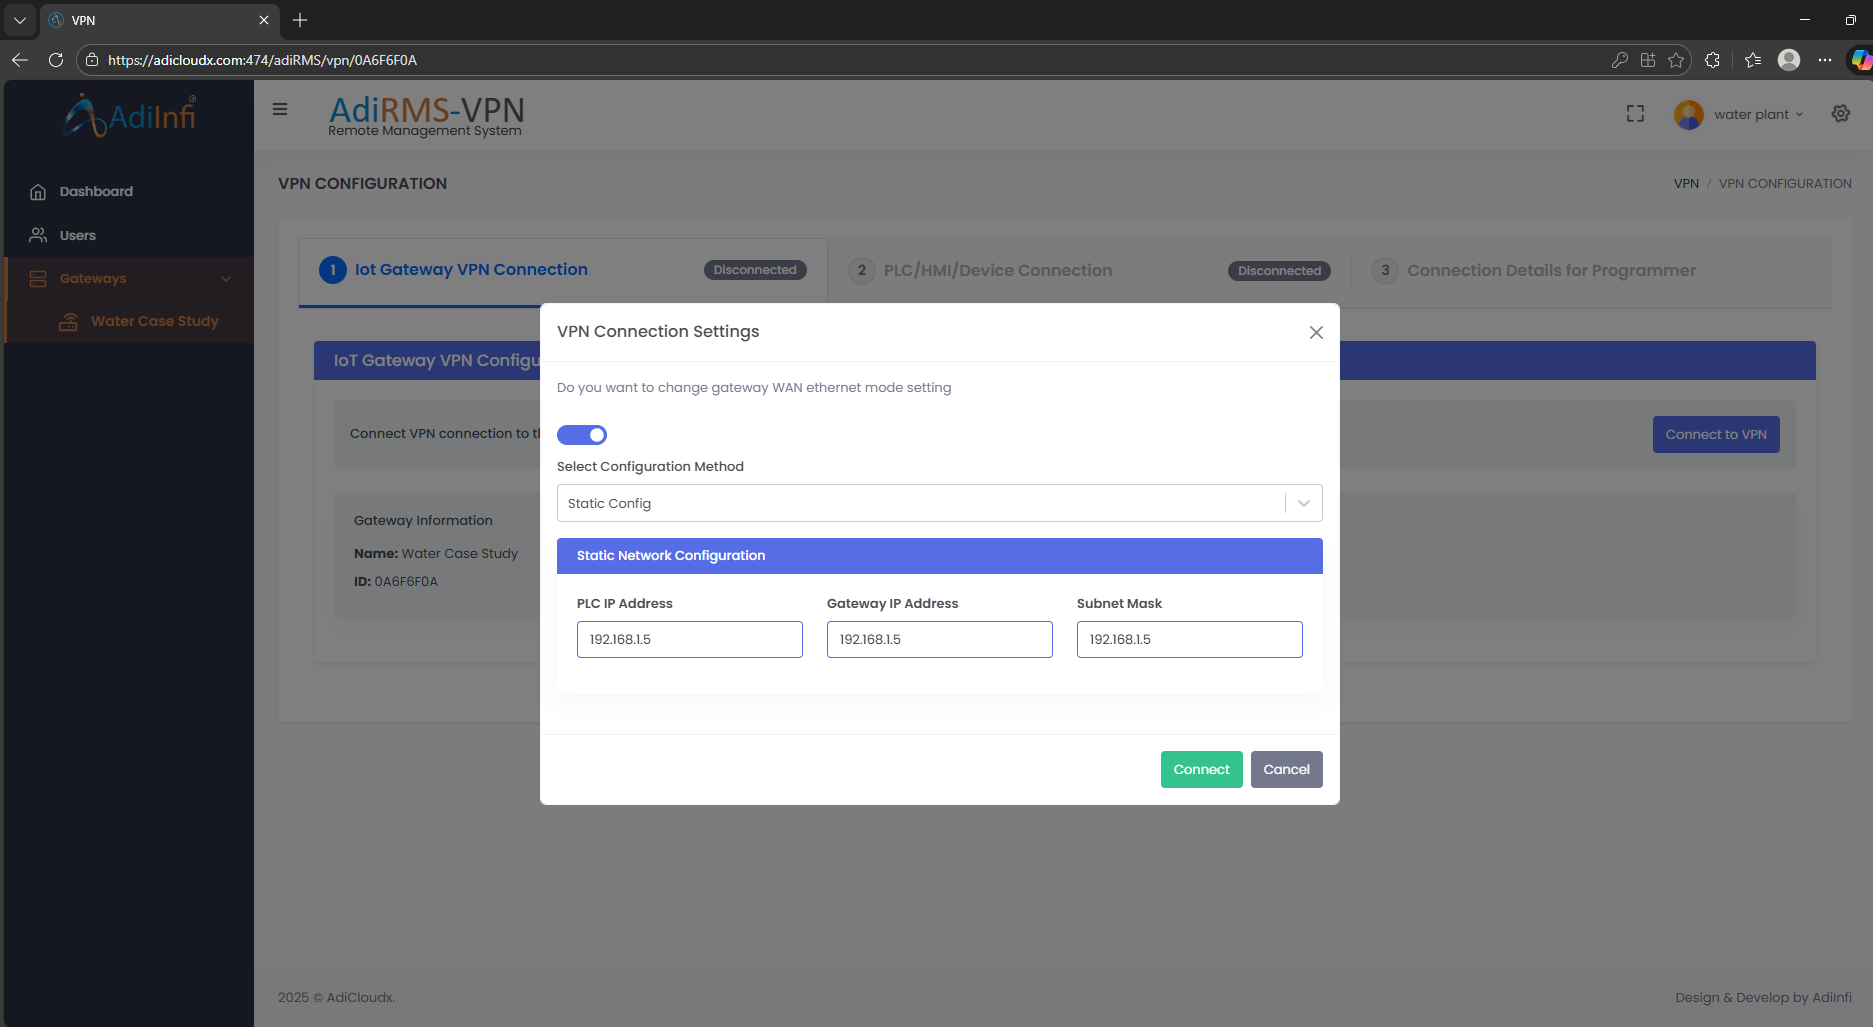Click the PLC IP Address field
1873x1027 pixels.
click(689, 639)
